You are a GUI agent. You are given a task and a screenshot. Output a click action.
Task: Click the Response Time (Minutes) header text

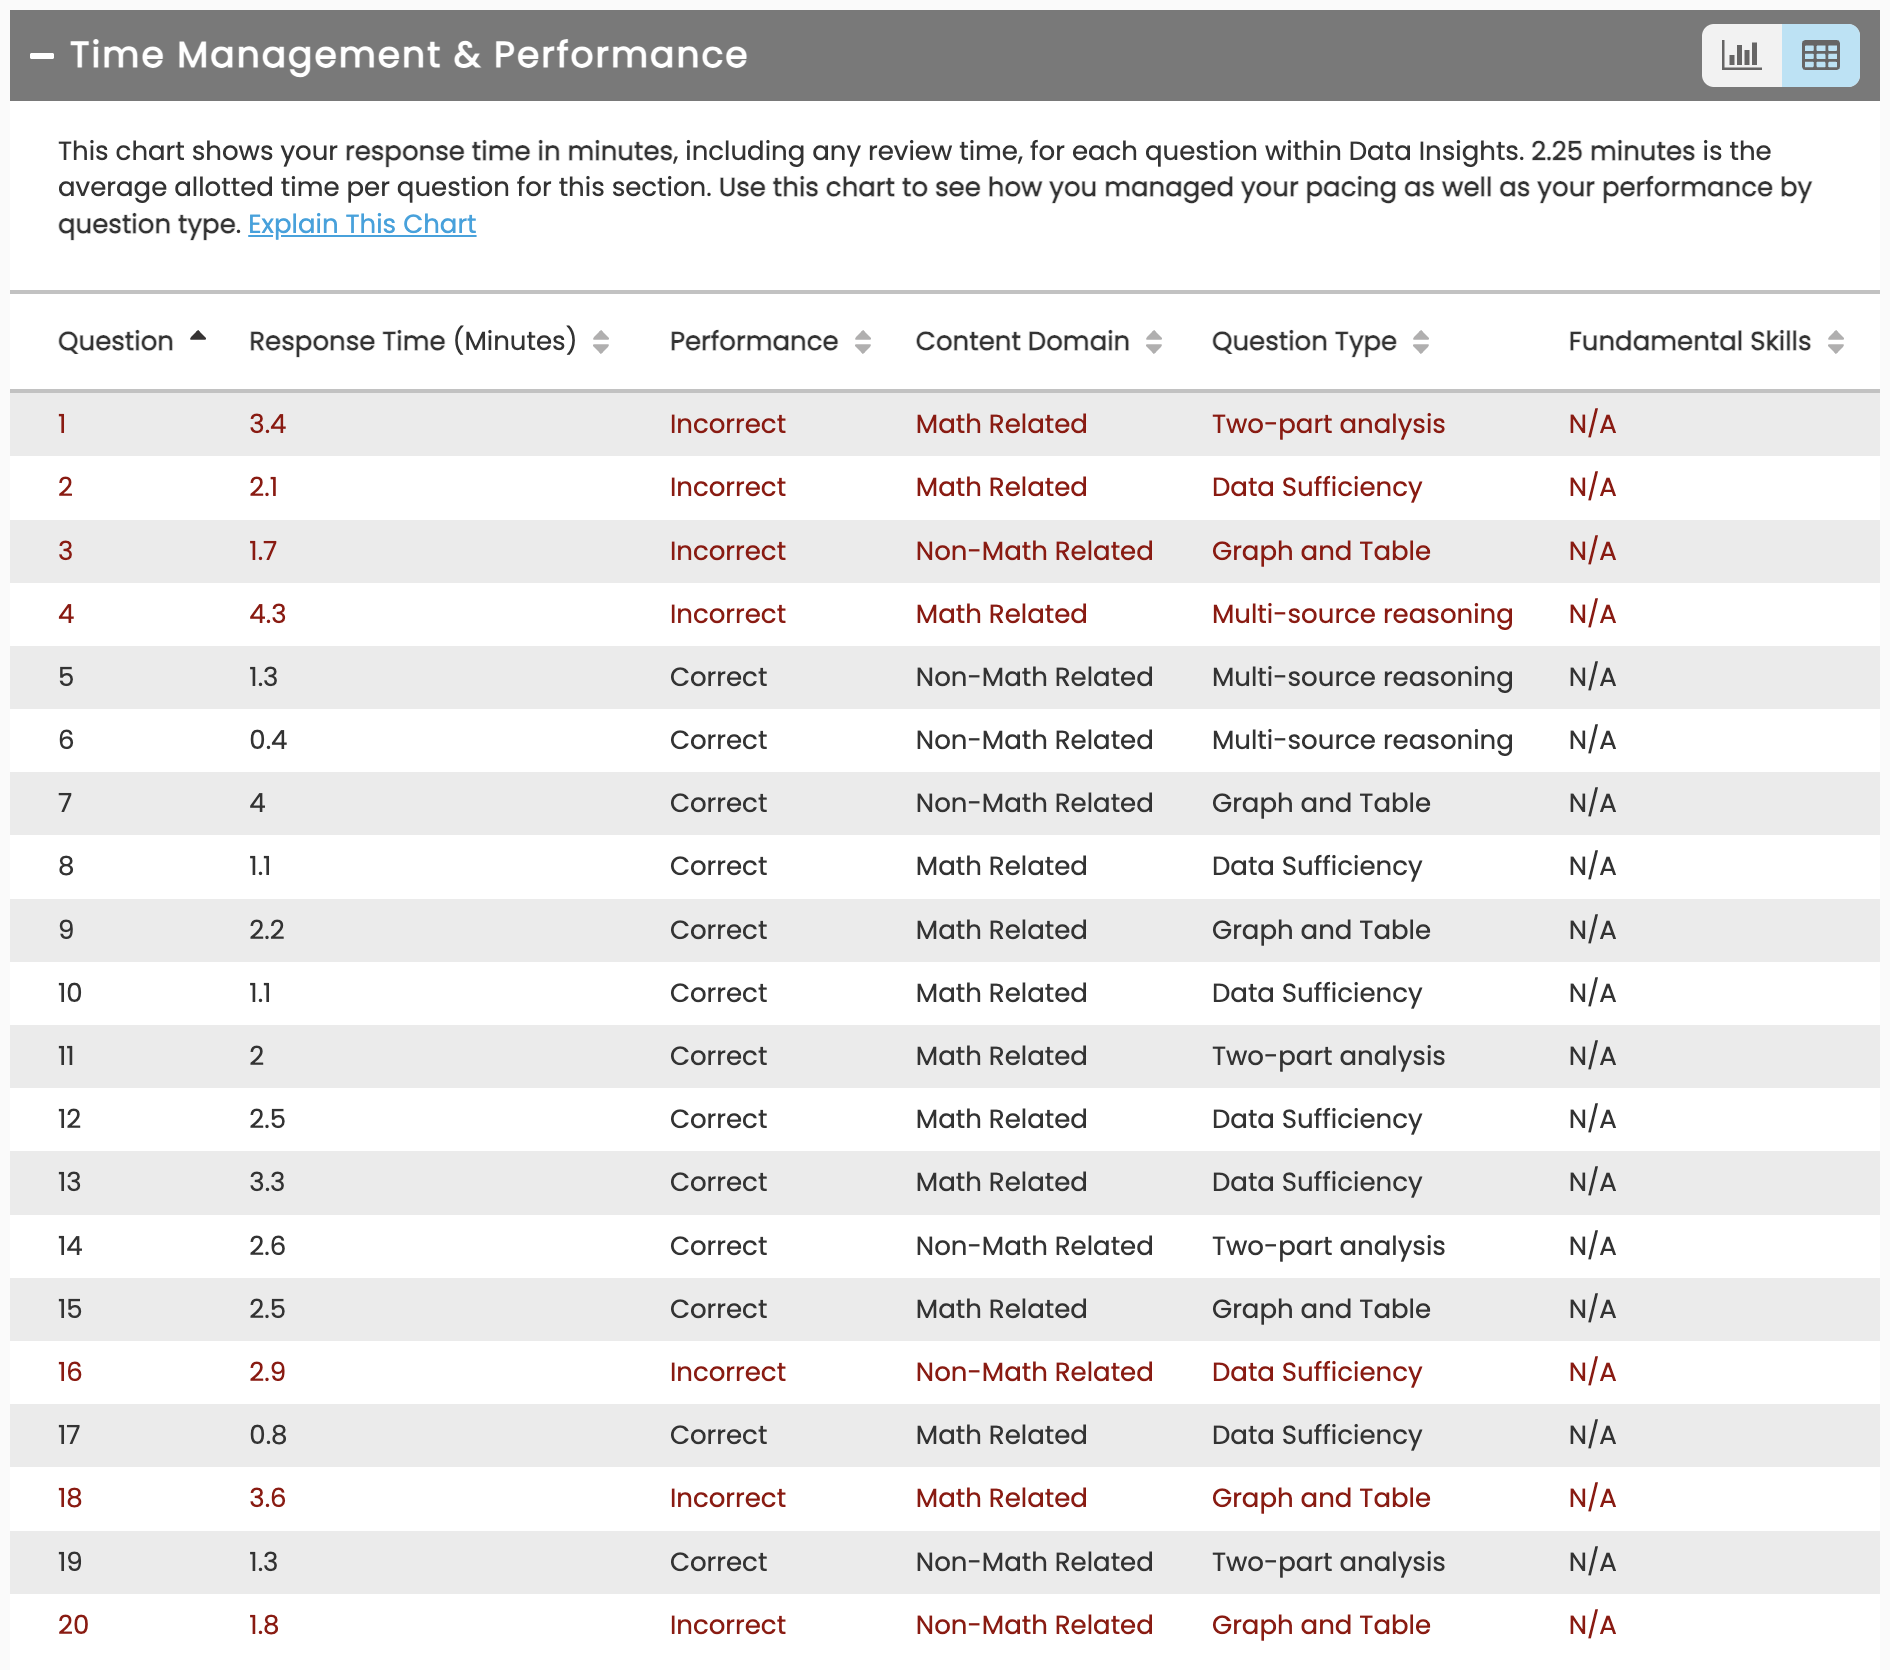coord(412,342)
